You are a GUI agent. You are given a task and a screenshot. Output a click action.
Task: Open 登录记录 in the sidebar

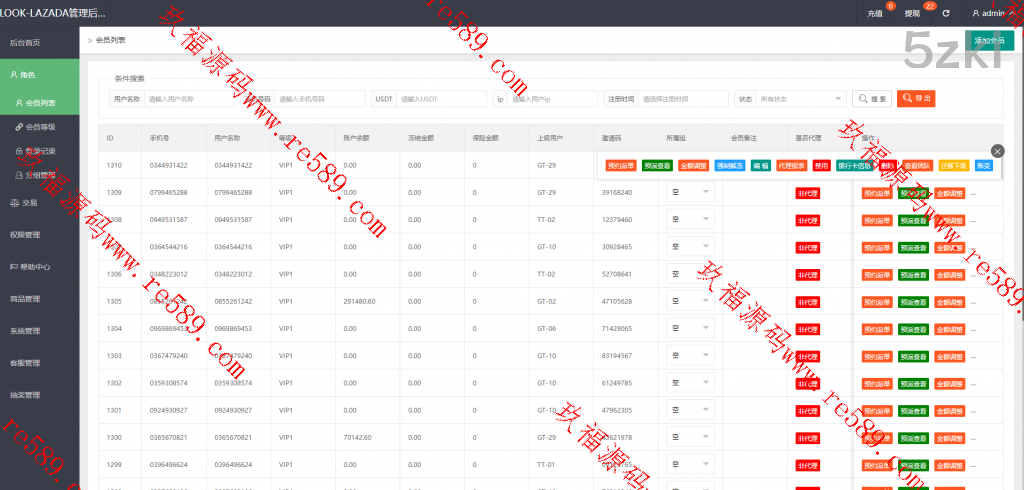pyautogui.click(x=40, y=151)
